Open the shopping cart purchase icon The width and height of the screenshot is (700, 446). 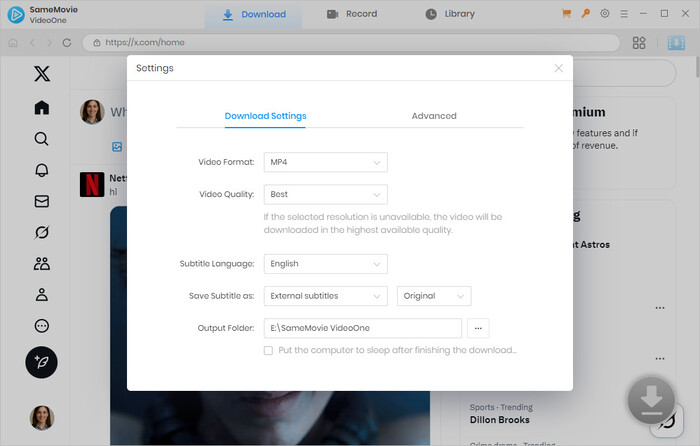(x=567, y=14)
